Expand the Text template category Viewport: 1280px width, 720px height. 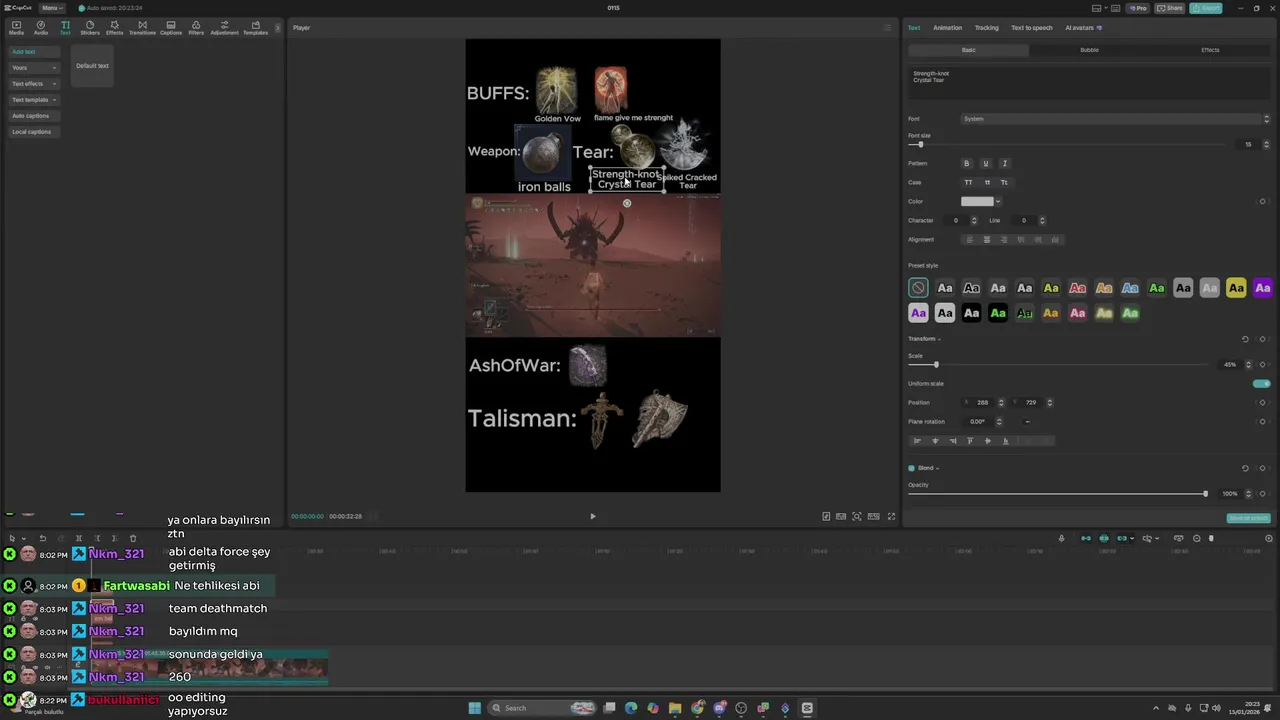34,100
